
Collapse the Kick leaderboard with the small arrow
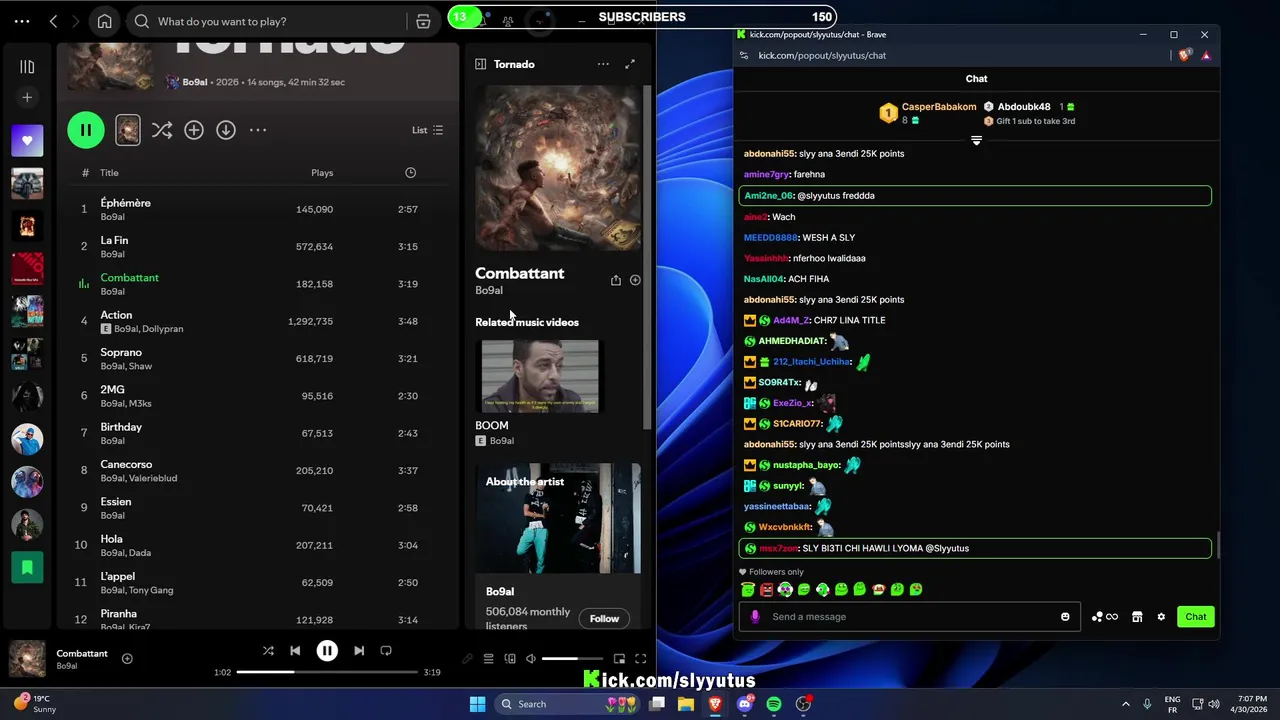976,141
